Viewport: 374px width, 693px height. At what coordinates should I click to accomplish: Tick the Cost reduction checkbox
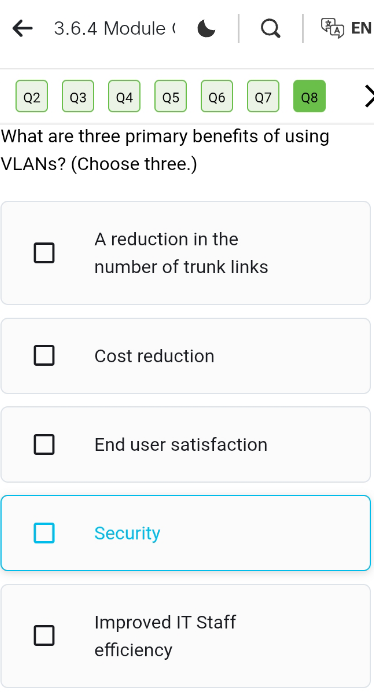tap(44, 356)
